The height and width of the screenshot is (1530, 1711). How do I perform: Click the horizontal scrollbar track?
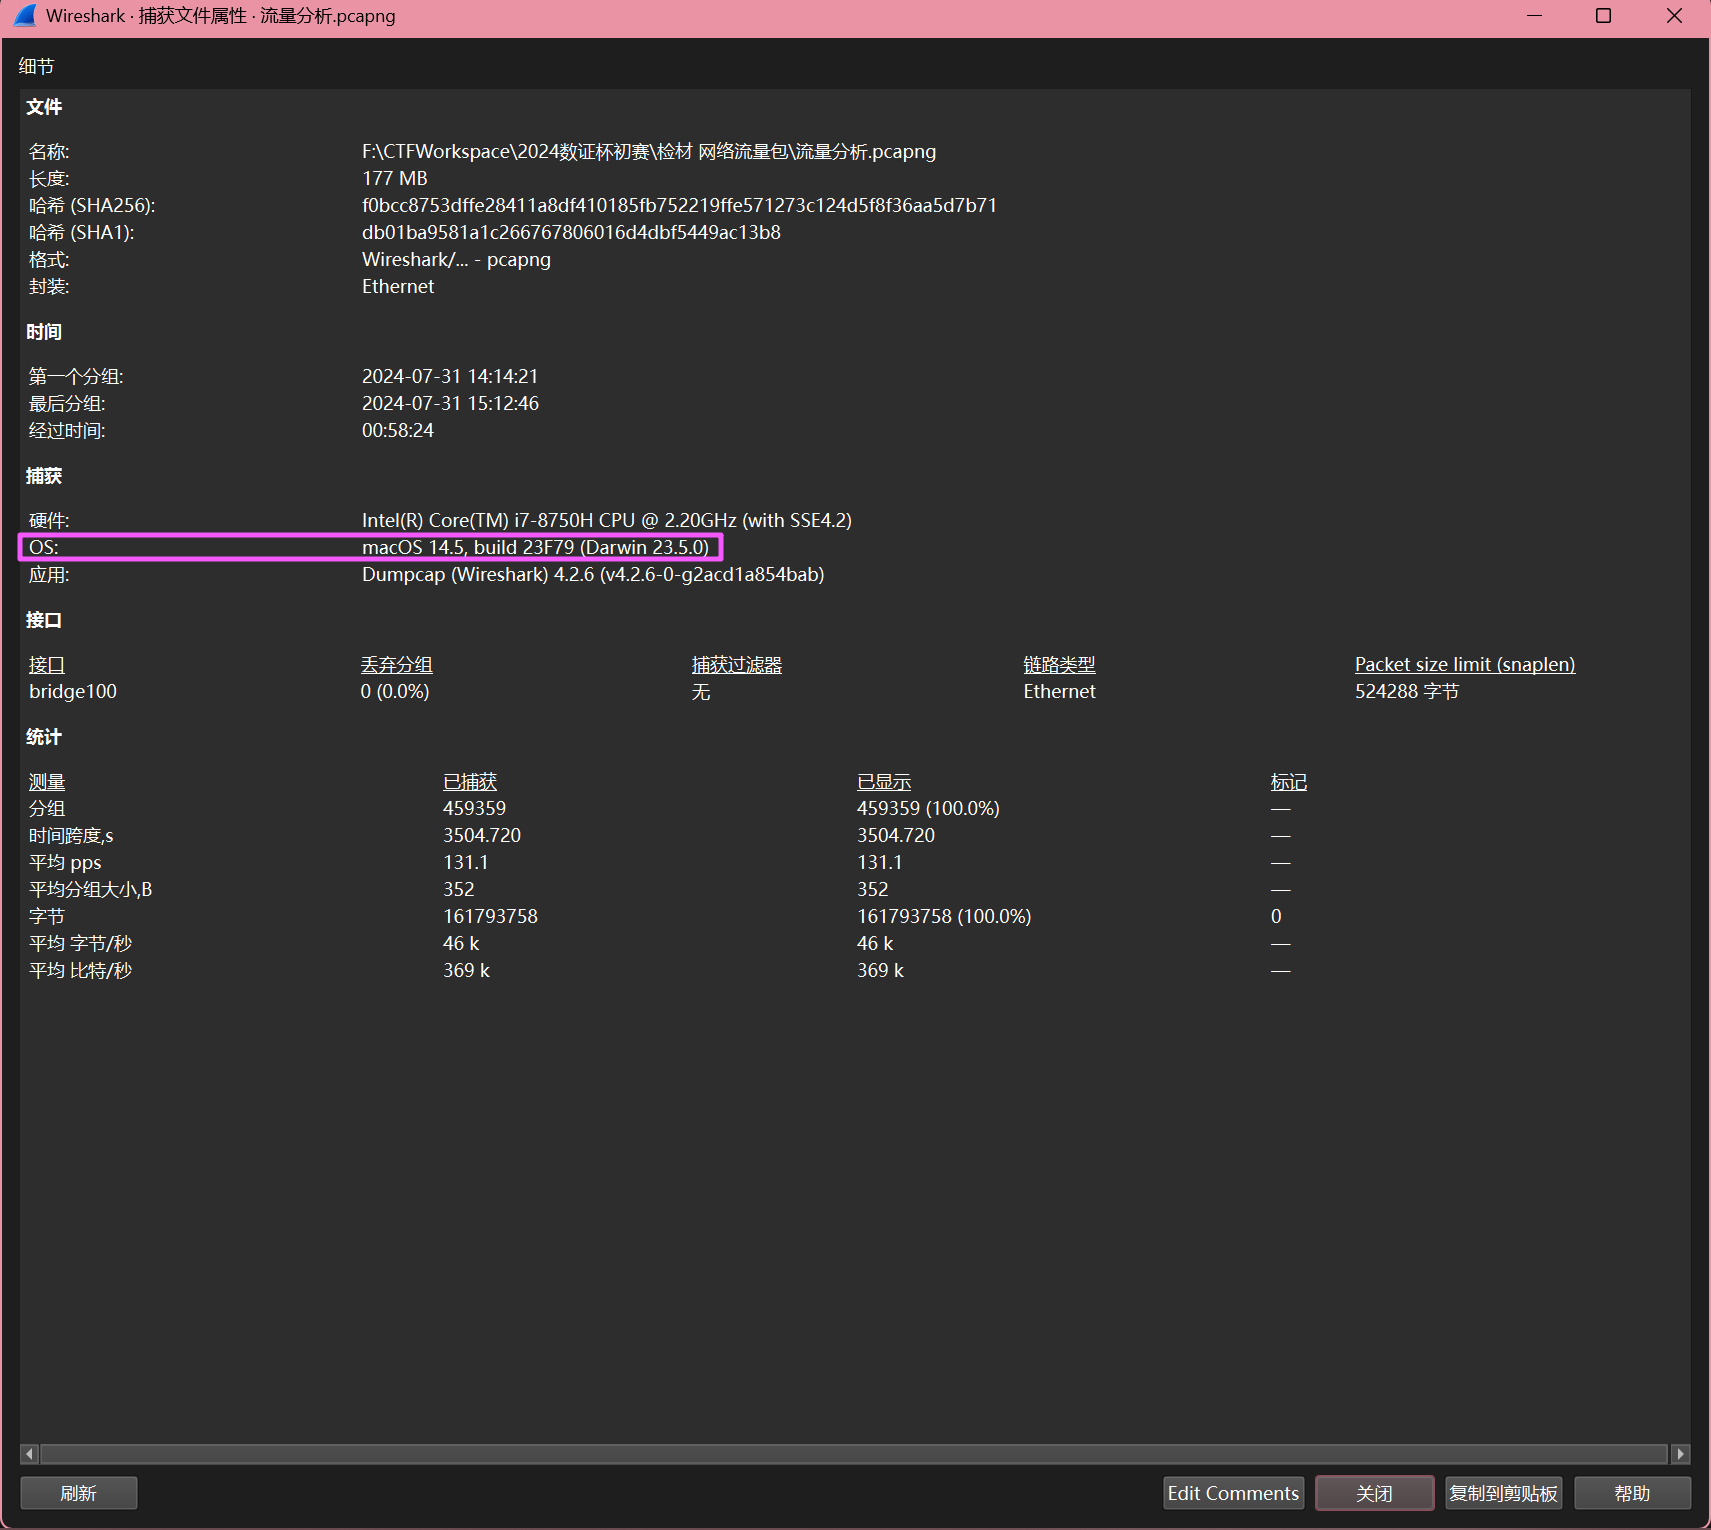[x=854, y=1454]
